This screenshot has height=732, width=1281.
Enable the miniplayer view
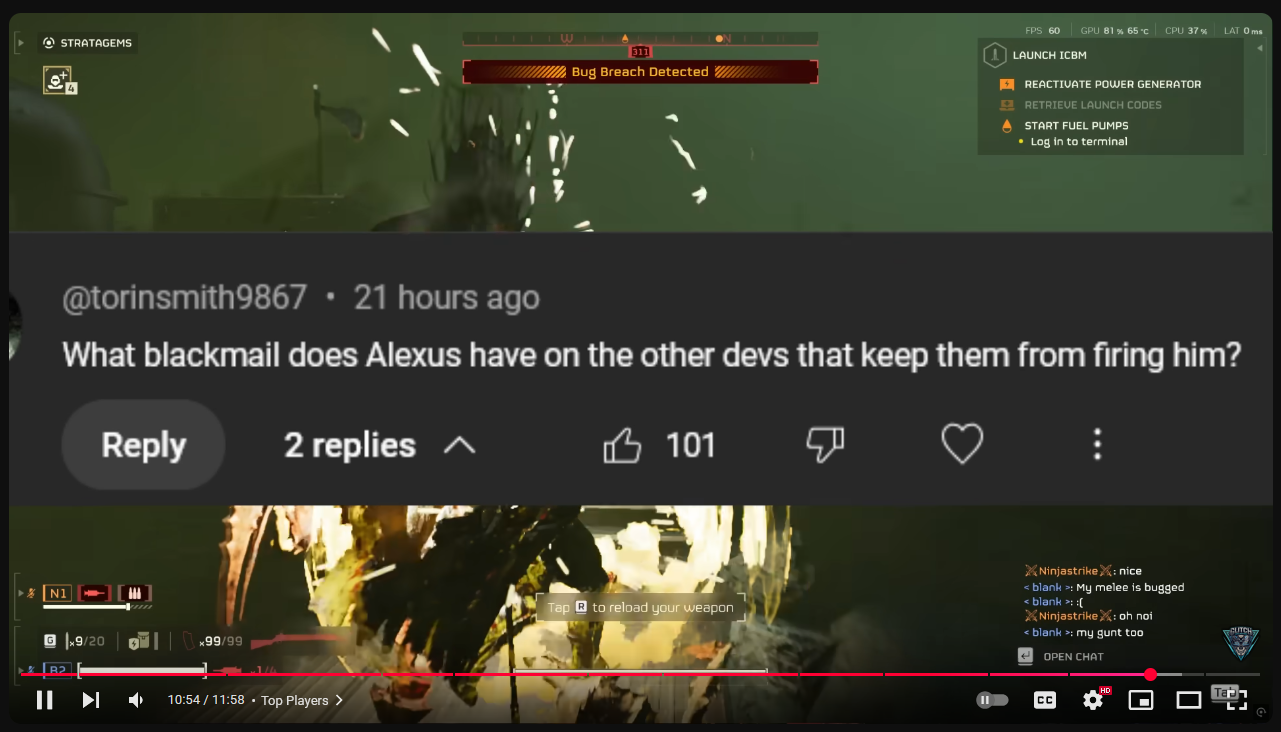click(1141, 700)
